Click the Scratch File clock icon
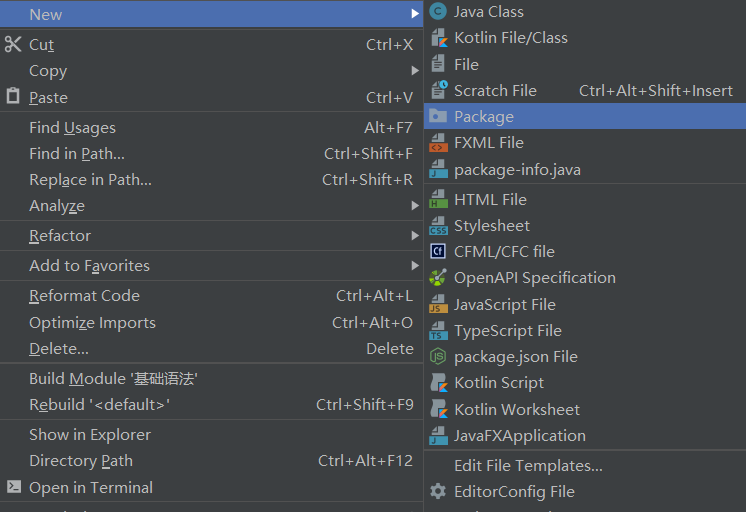Viewport: 746px width, 512px height. pyautogui.click(x=439, y=90)
